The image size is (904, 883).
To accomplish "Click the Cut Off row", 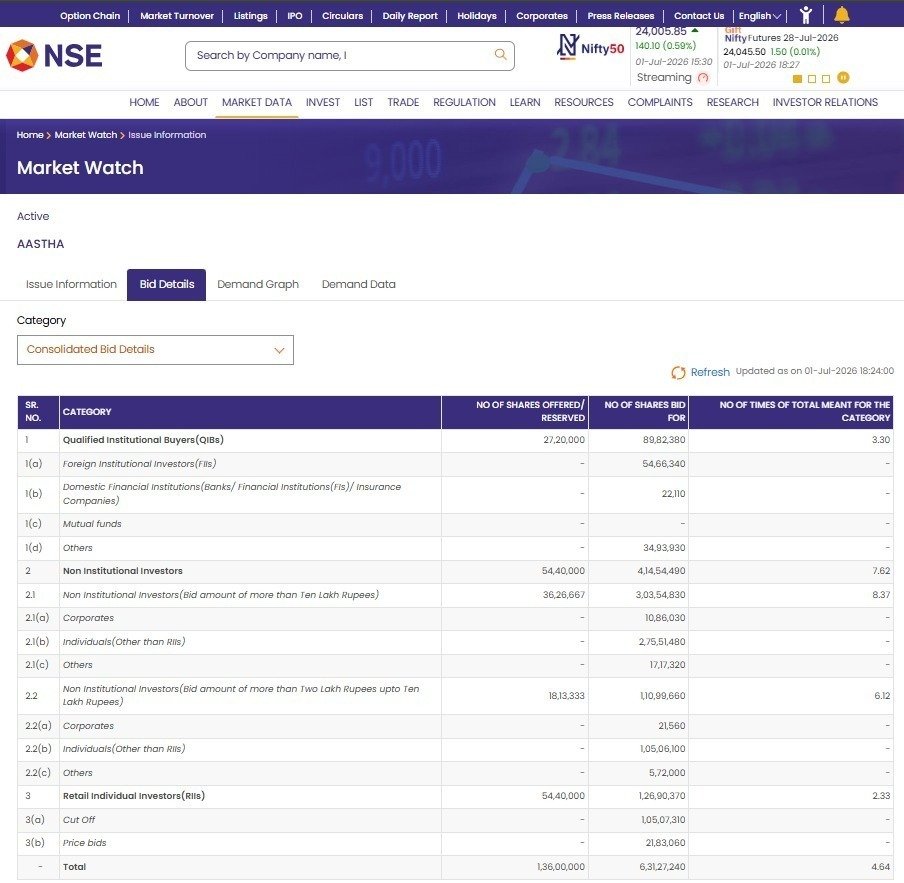I will pos(455,820).
